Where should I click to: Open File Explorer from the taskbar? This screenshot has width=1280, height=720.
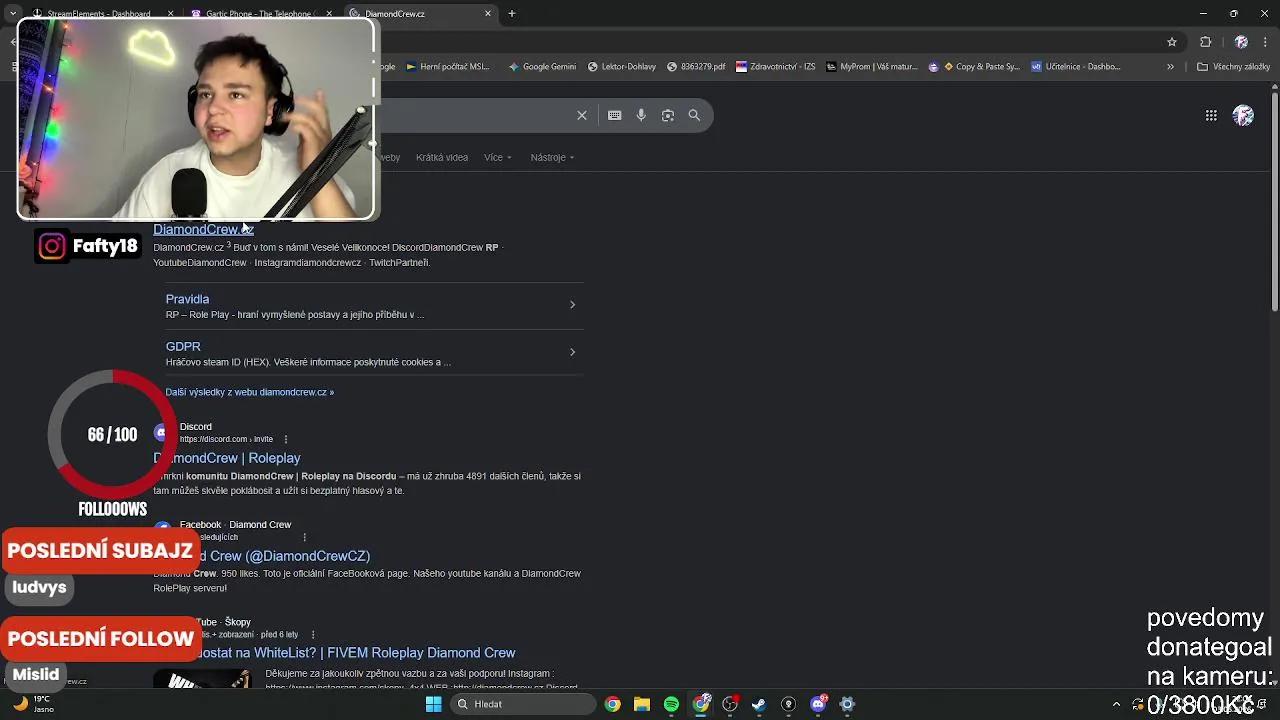(x=642, y=704)
